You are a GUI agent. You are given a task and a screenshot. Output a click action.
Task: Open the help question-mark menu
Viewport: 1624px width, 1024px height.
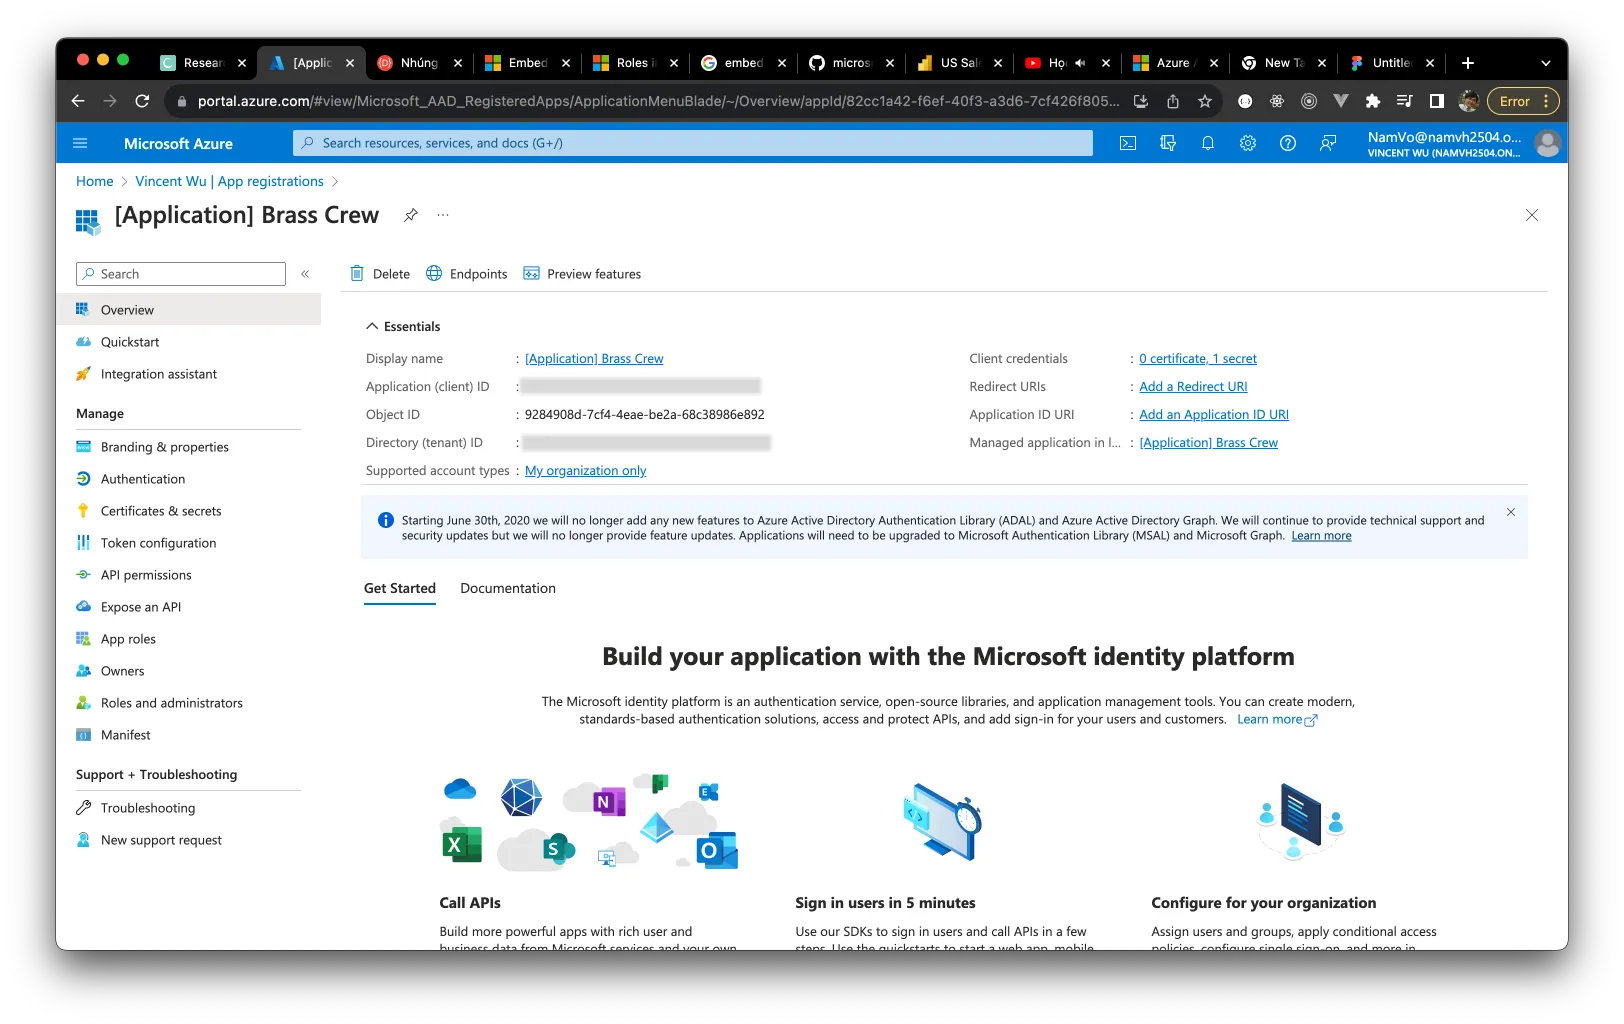1288,143
